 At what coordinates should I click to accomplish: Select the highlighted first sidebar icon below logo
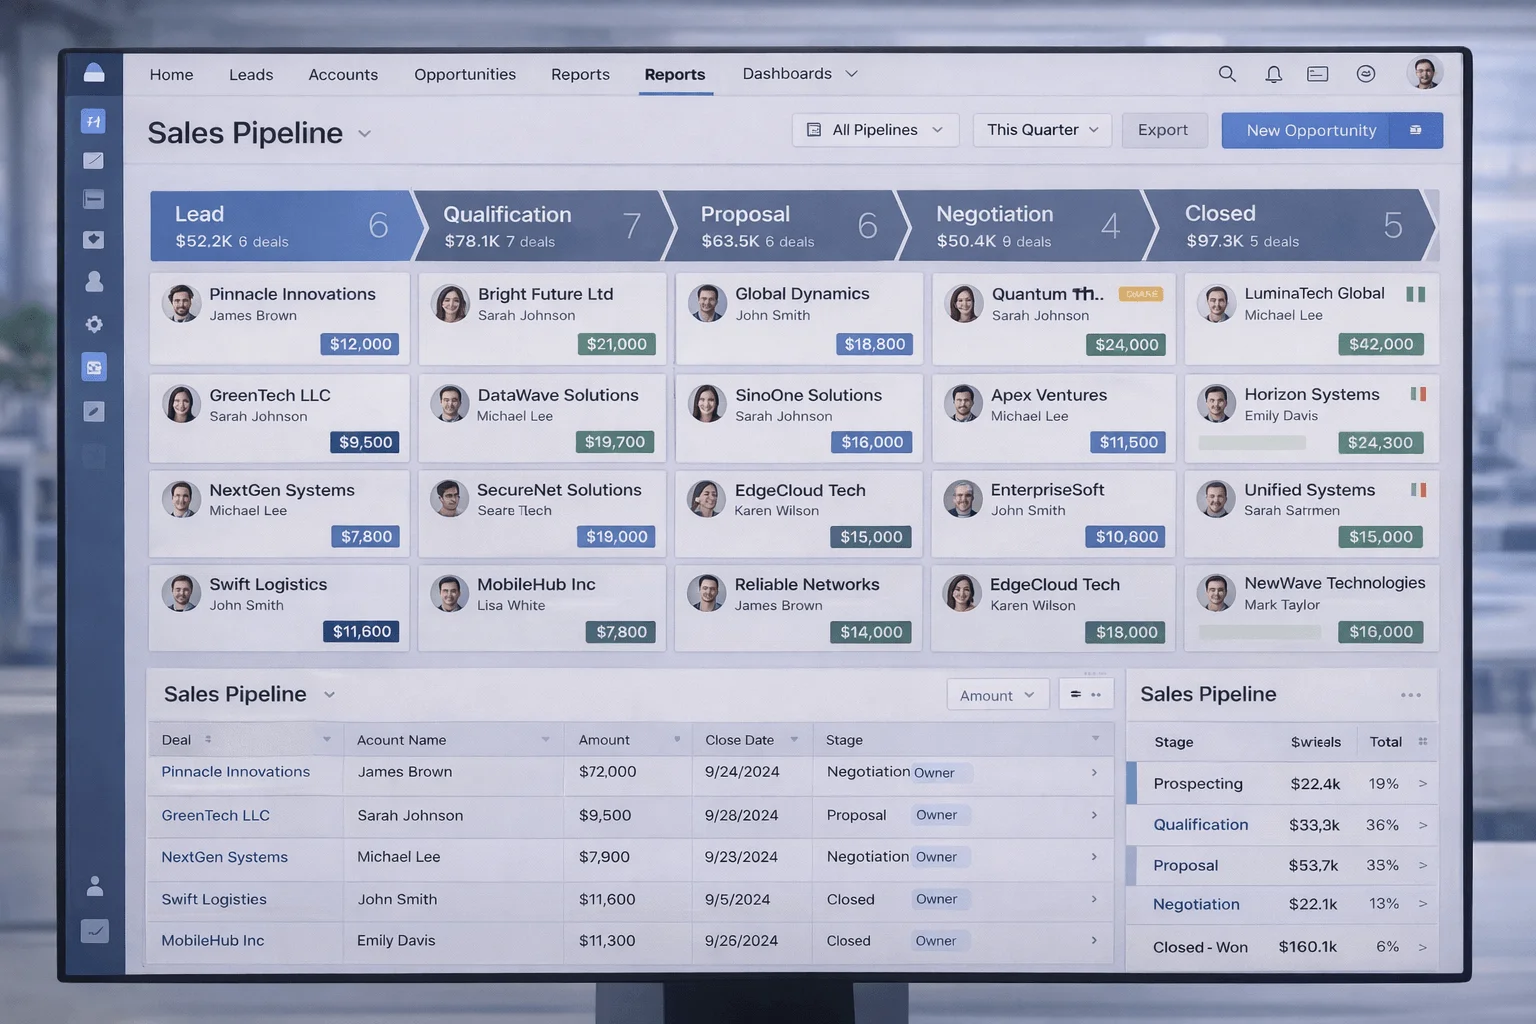pos(94,122)
